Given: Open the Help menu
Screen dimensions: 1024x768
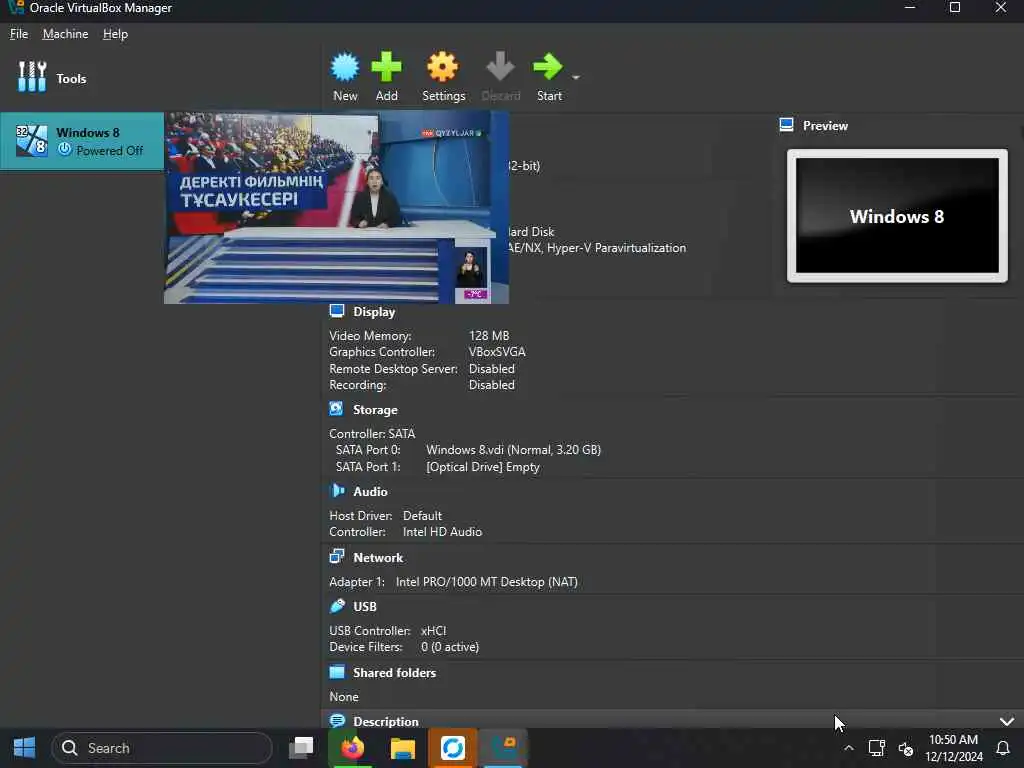Looking at the screenshot, I should (x=115, y=34).
